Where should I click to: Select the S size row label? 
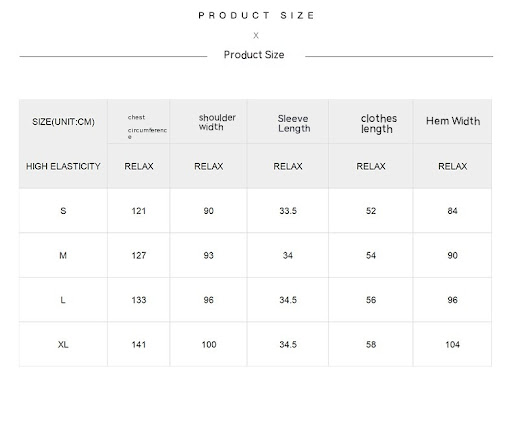coord(63,211)
